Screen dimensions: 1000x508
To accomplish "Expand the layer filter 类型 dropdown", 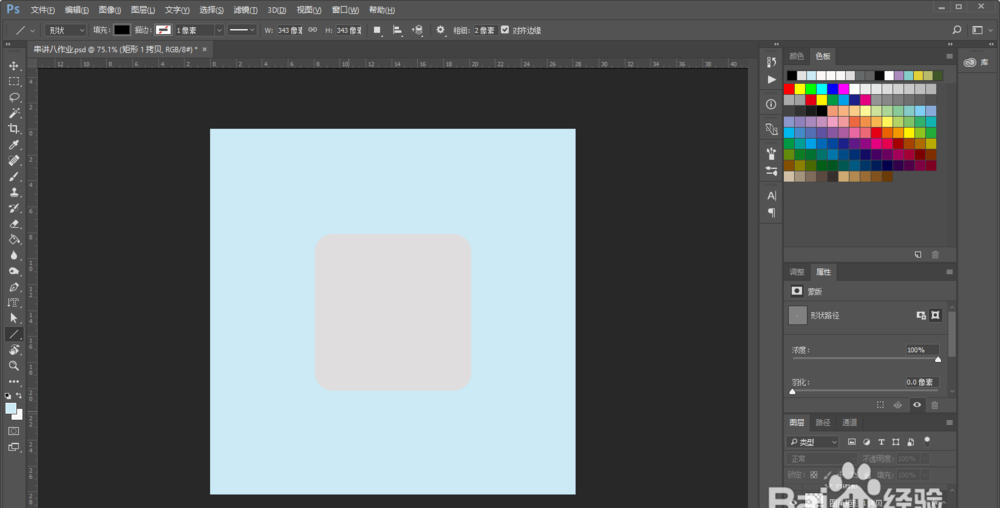I will click(814, 441).
